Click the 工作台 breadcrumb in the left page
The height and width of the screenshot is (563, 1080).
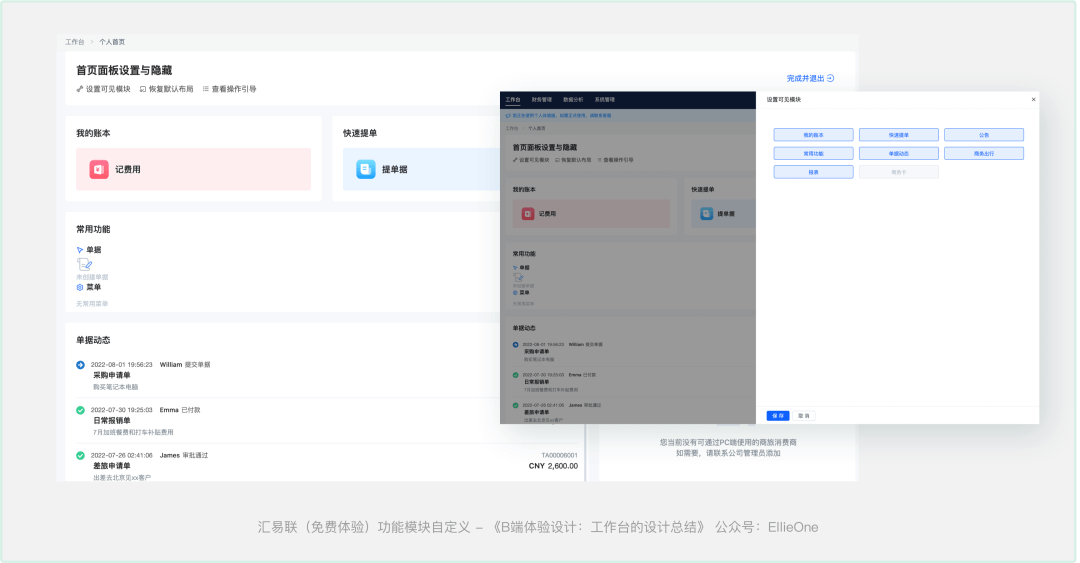pyautogui.click(x=74, y=42)
